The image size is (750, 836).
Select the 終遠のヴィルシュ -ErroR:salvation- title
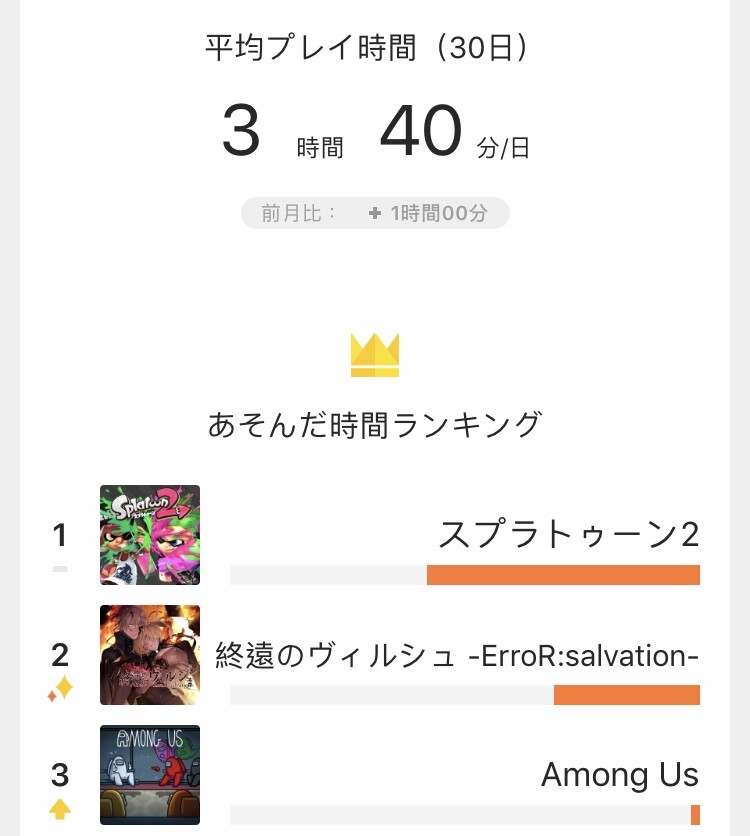point(457,655)
